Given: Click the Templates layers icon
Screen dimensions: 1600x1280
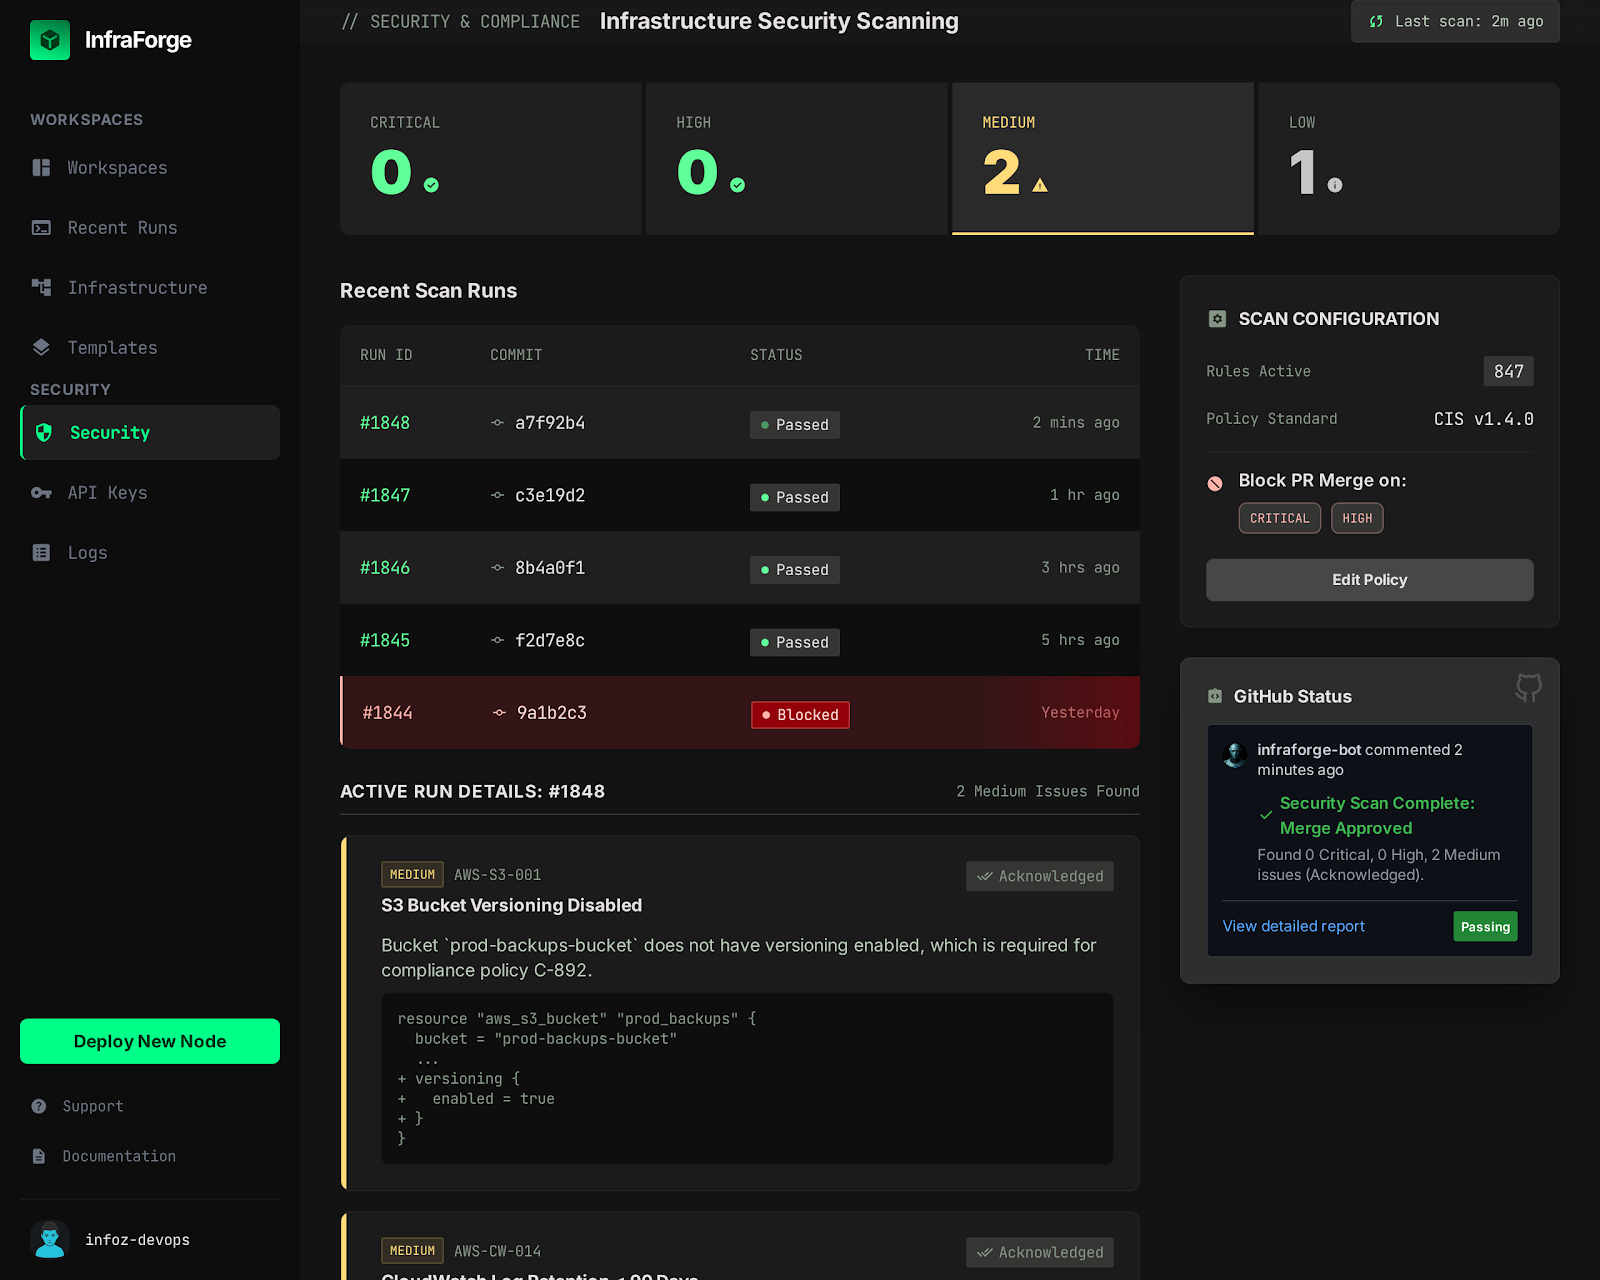Looking at the screenshot, I should [41, 348].
